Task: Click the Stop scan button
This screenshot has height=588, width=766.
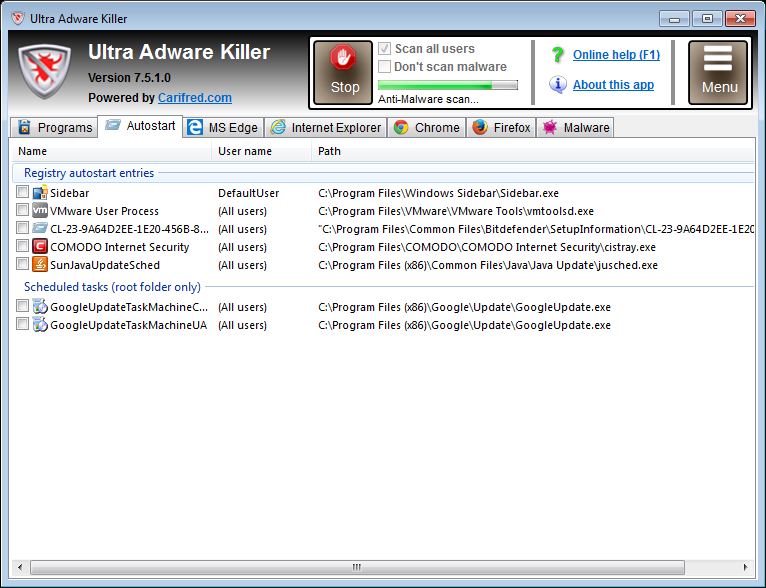Action: pos(343,72)
